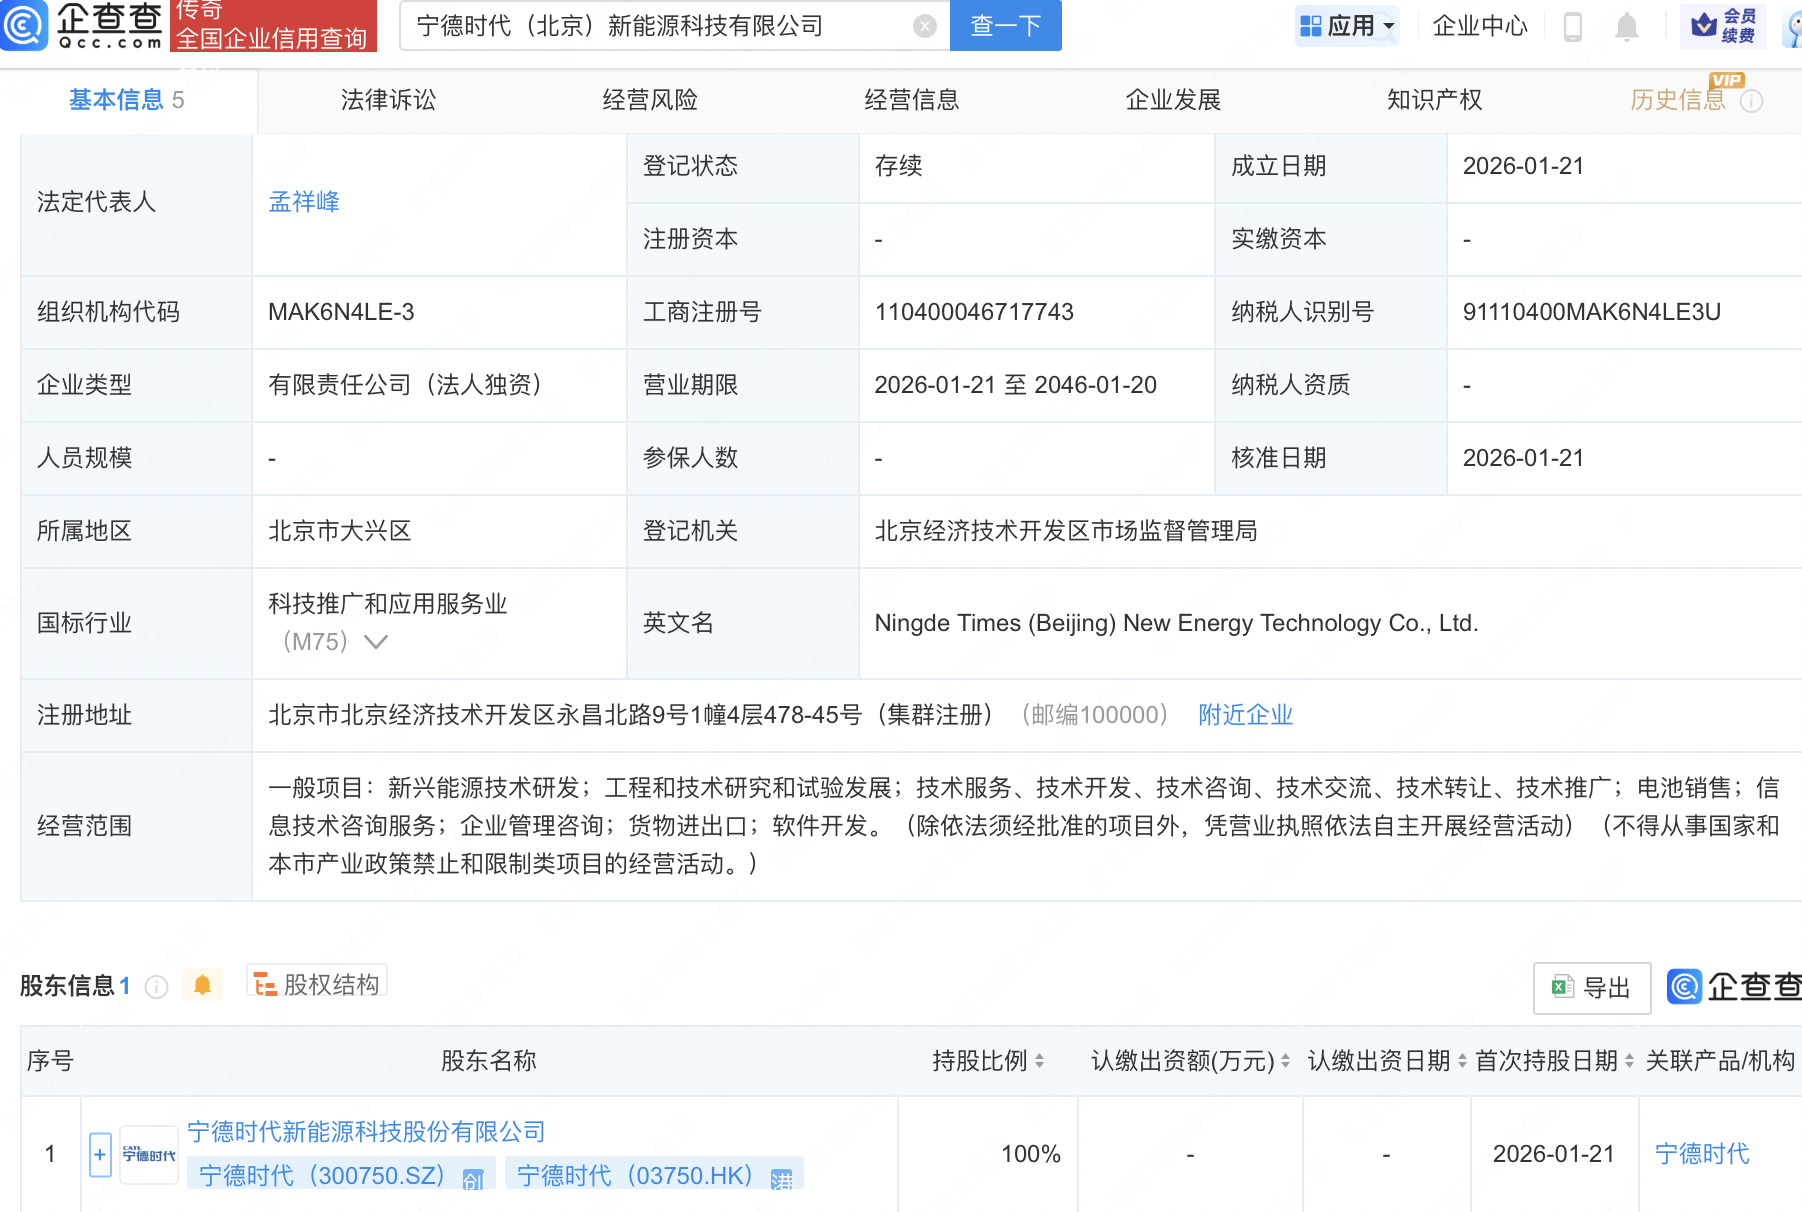Open the 应用 dropdown menu

click(1347, 27)
